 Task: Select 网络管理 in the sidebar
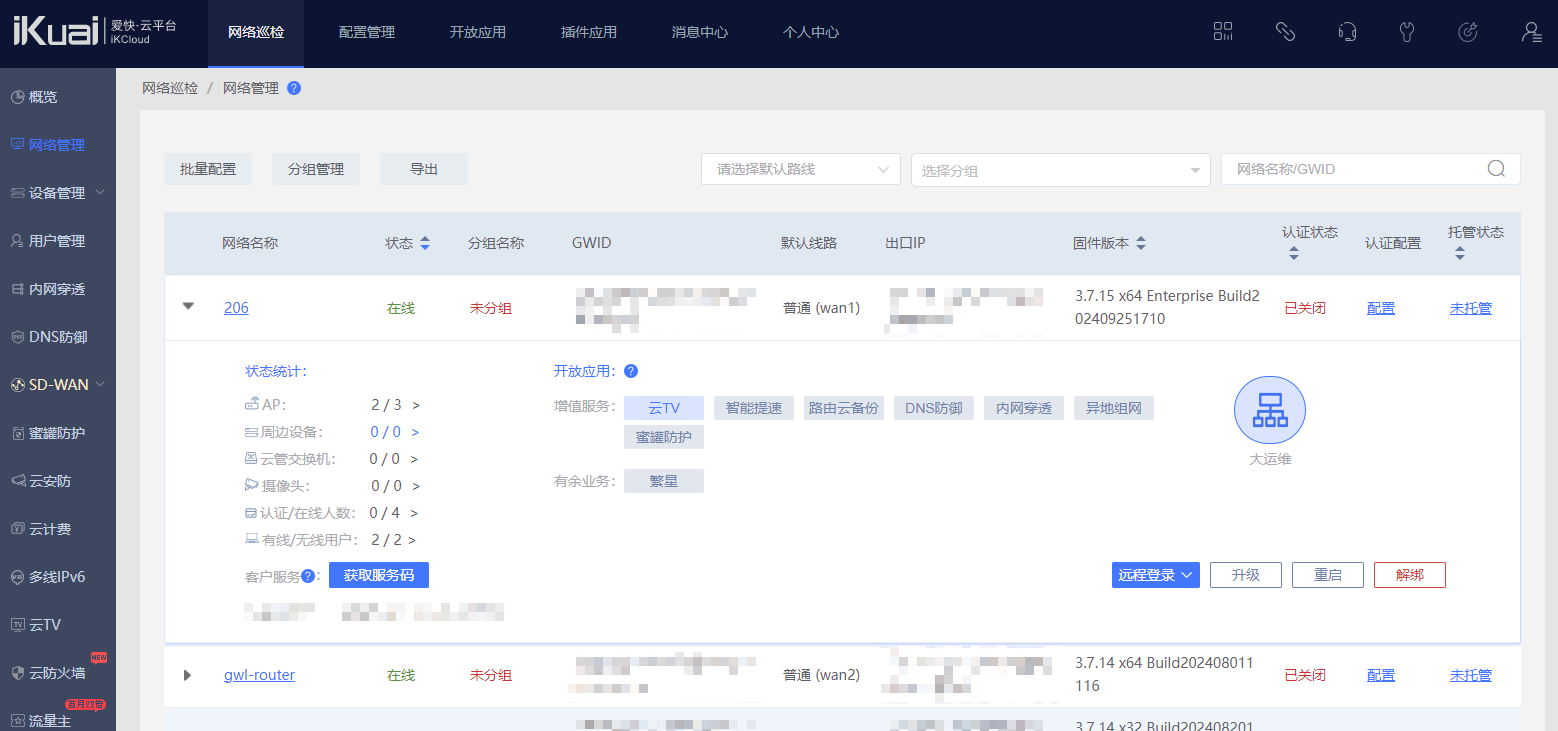click(x=58, y=145)
